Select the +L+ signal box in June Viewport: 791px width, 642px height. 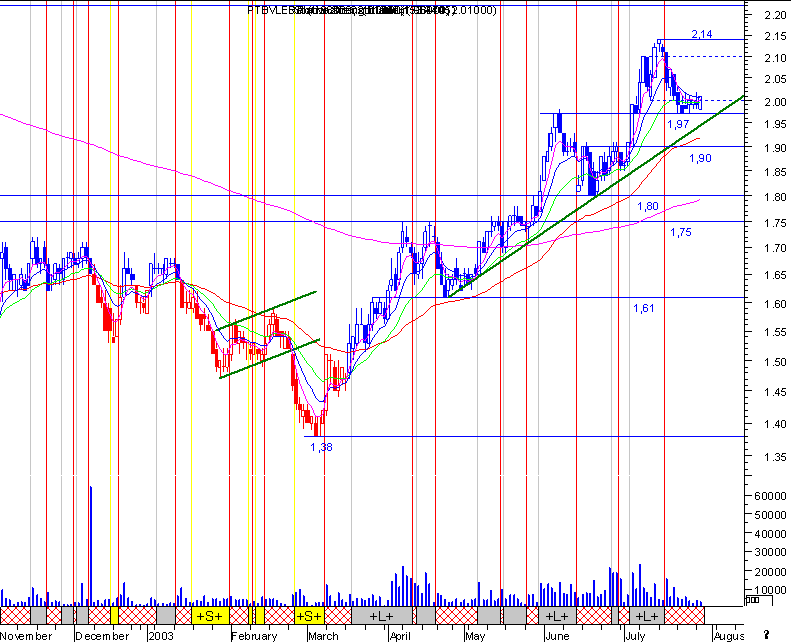[557, 616]
